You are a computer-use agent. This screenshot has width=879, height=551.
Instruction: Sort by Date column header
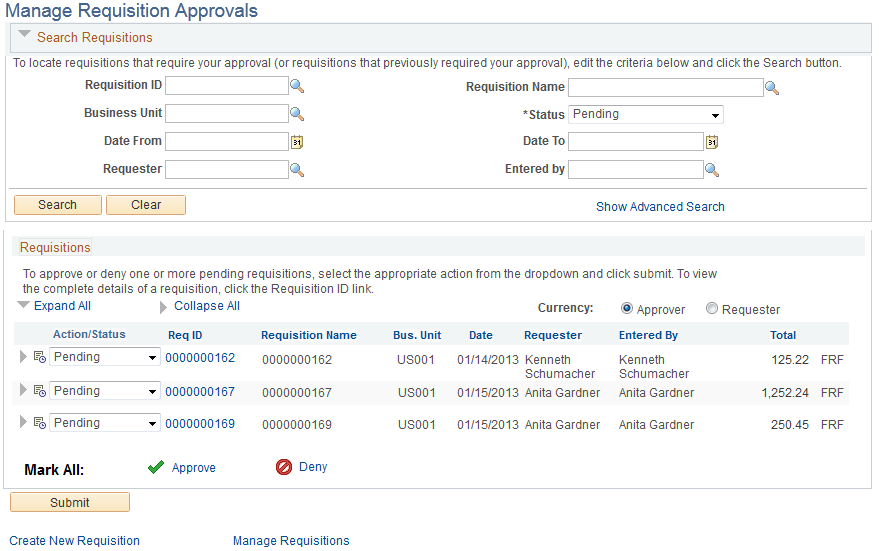coord(481,335)
